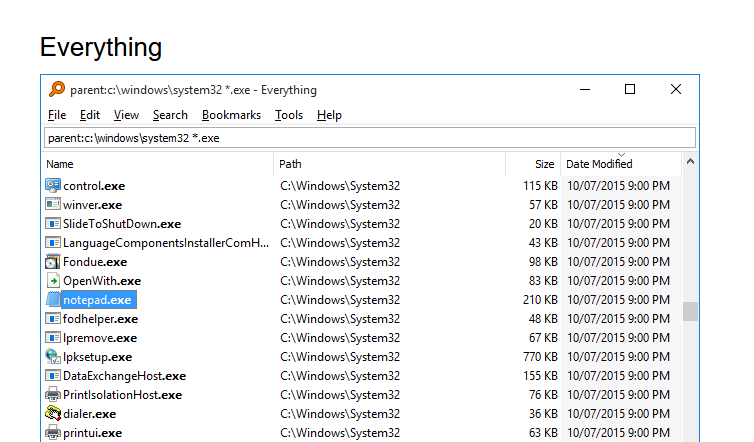This screenshot has height=442, width=754.
Task: Select the LanguageComponentsInstallerComH... file name
Action: click(166, 243)
